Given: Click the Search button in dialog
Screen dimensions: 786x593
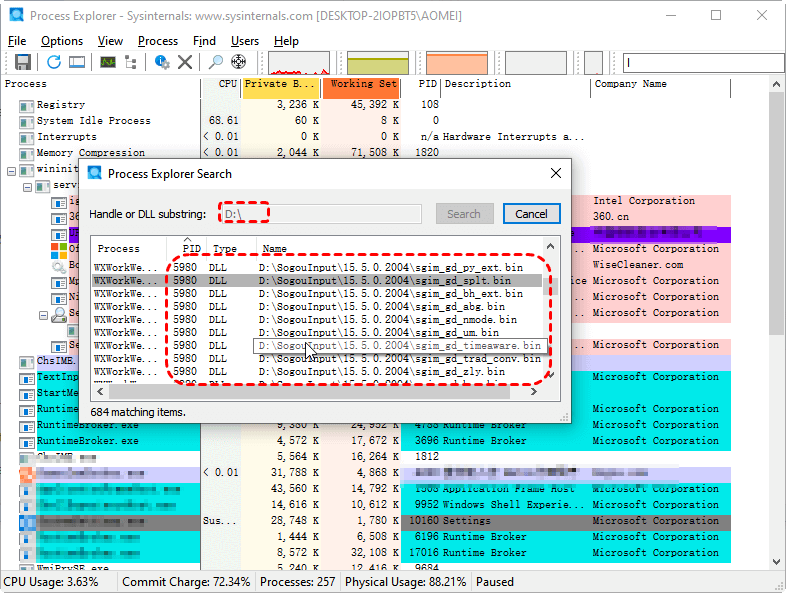Looking at the screenshot, I should tap(464, 214).
